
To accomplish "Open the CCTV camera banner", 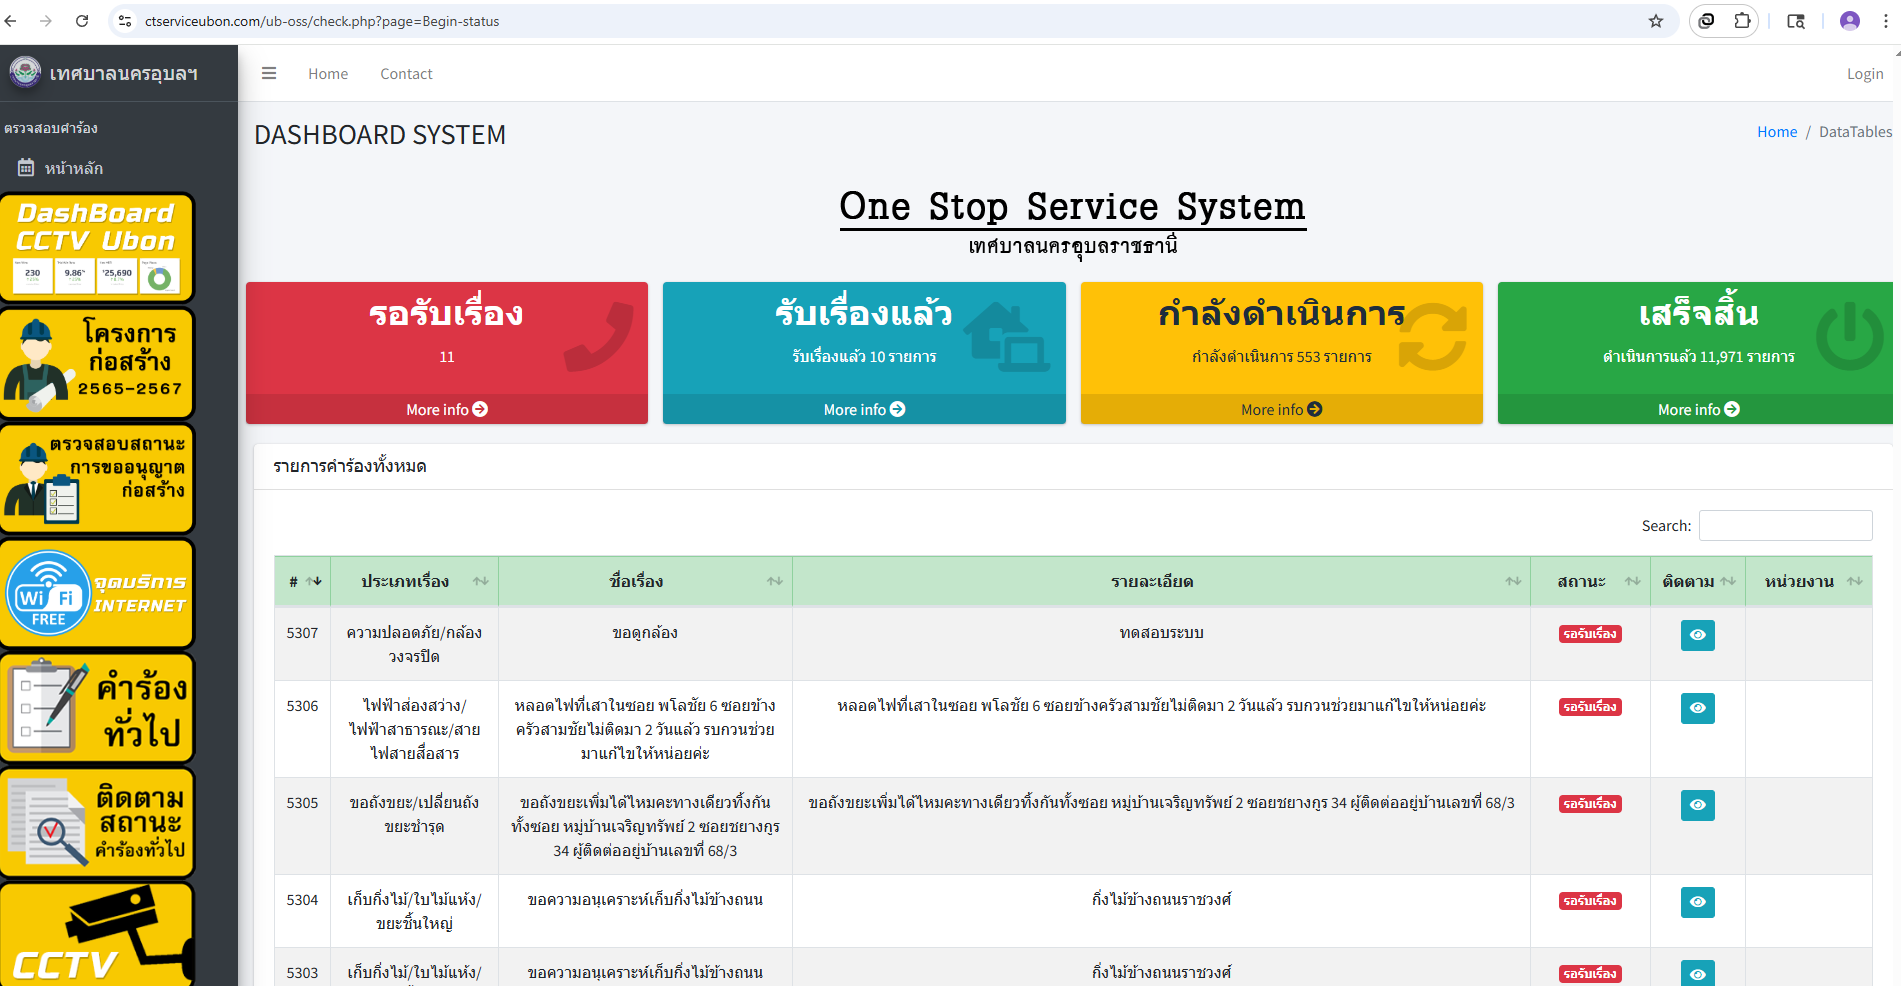I will [x=97, y=935].
